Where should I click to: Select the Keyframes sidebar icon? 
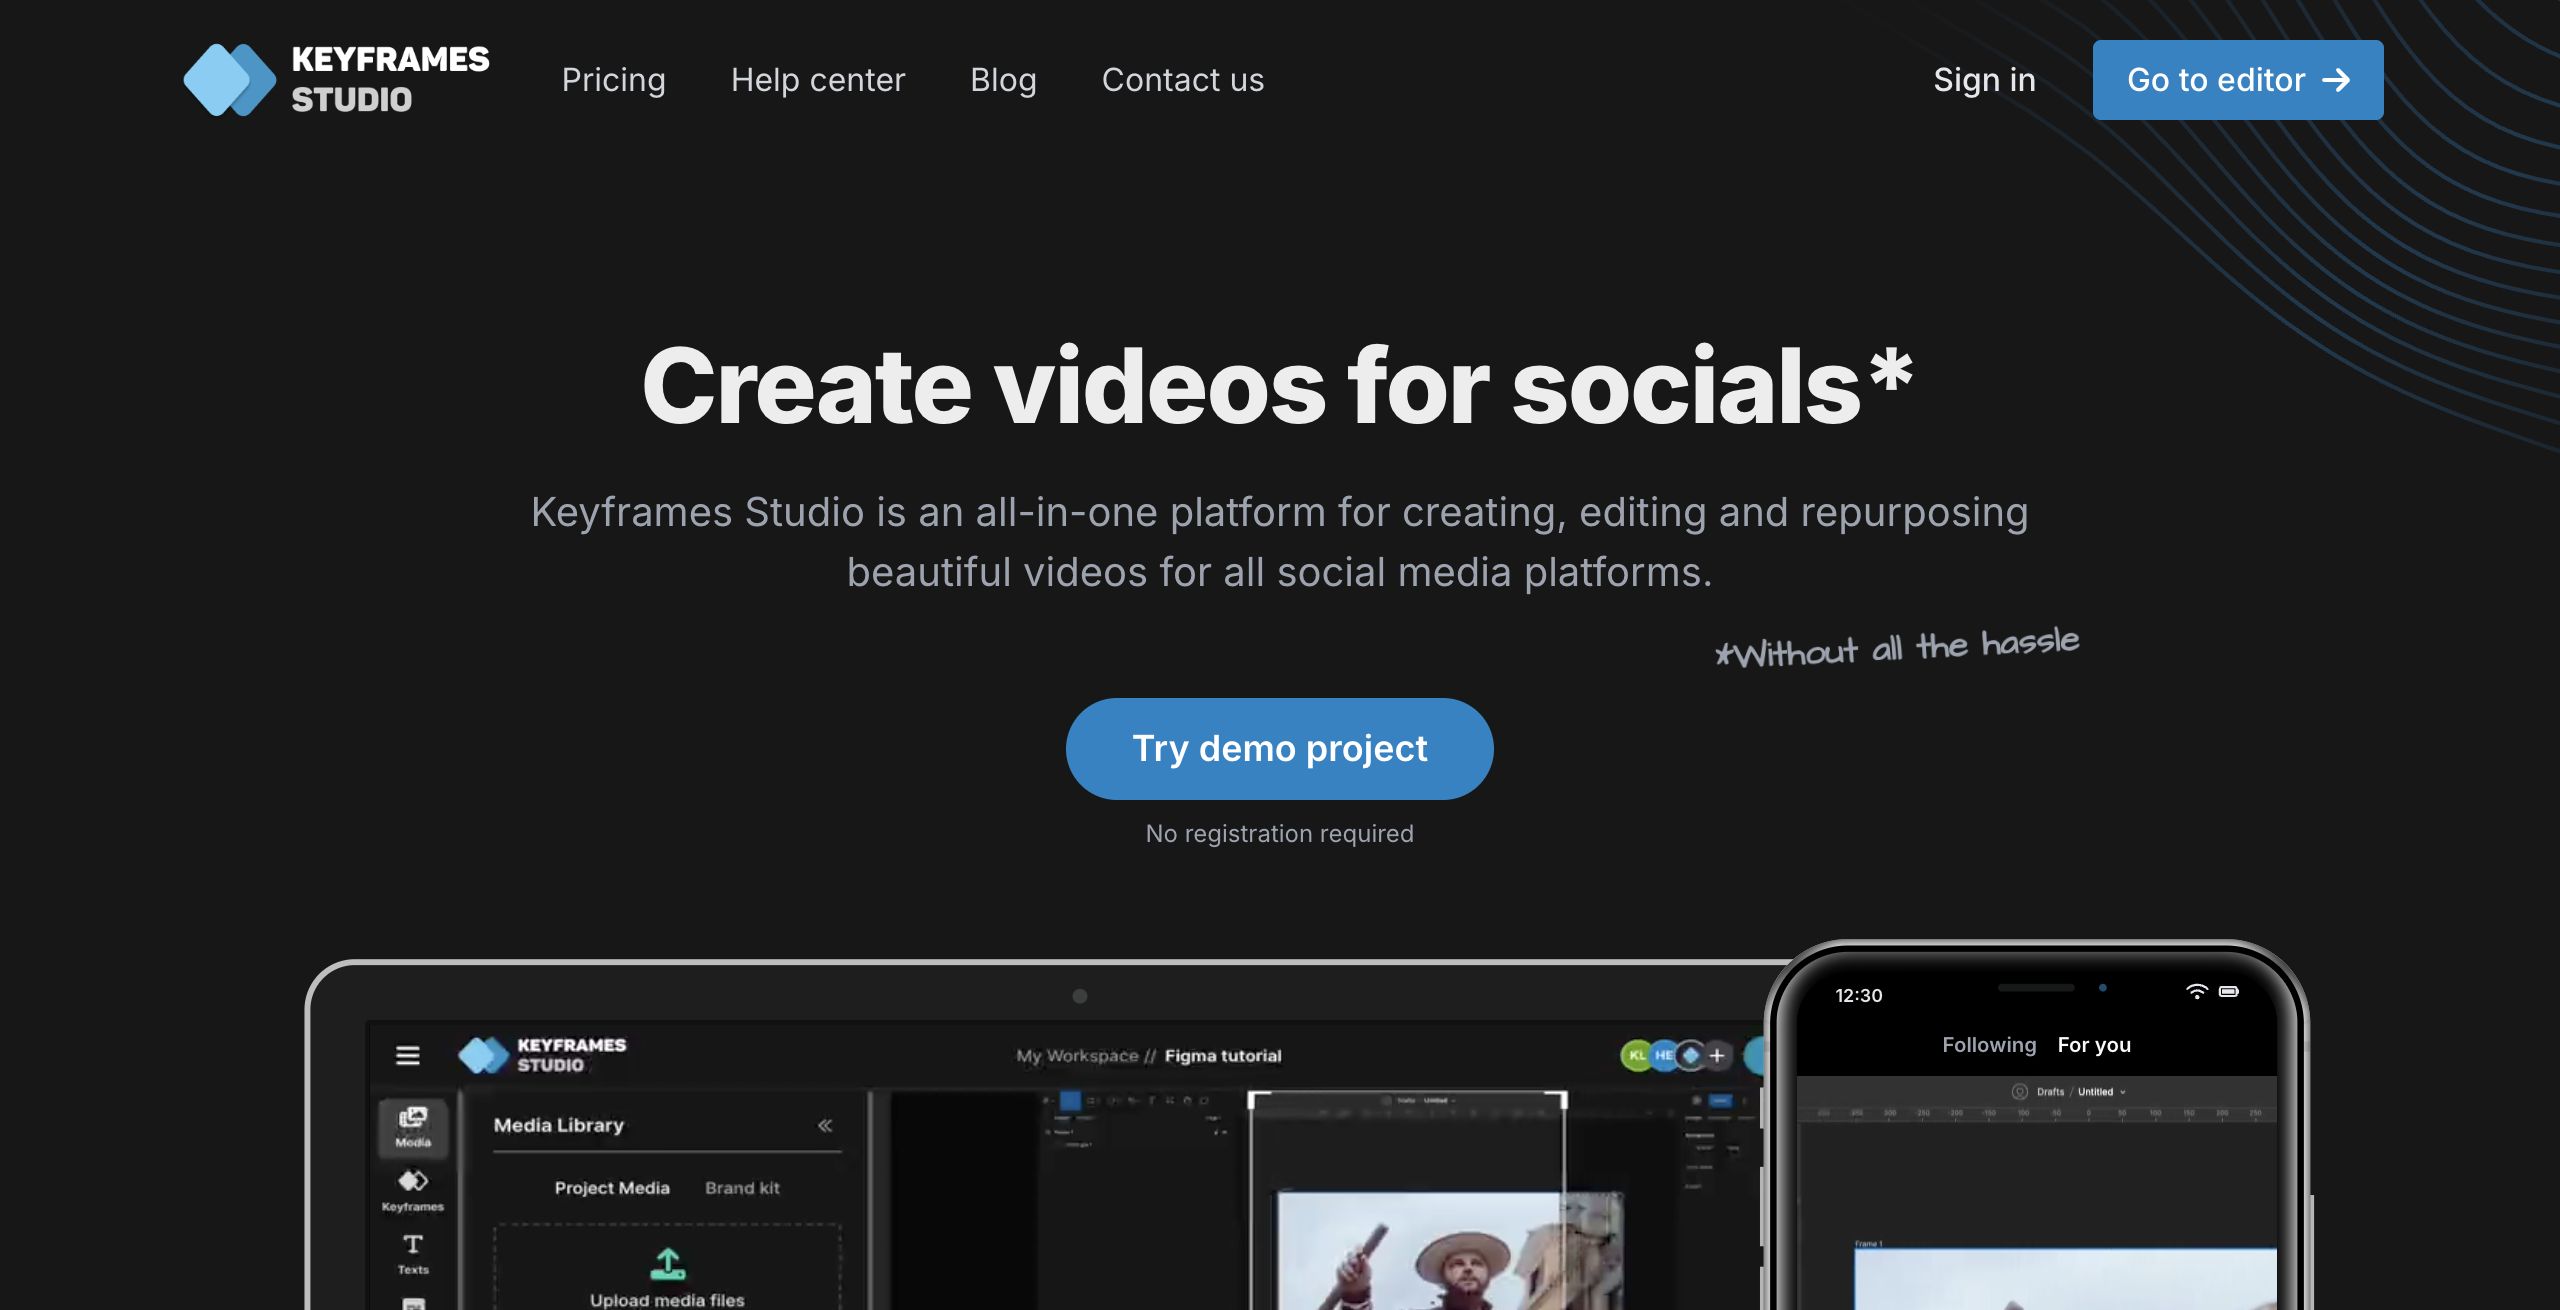[413, 1190]
